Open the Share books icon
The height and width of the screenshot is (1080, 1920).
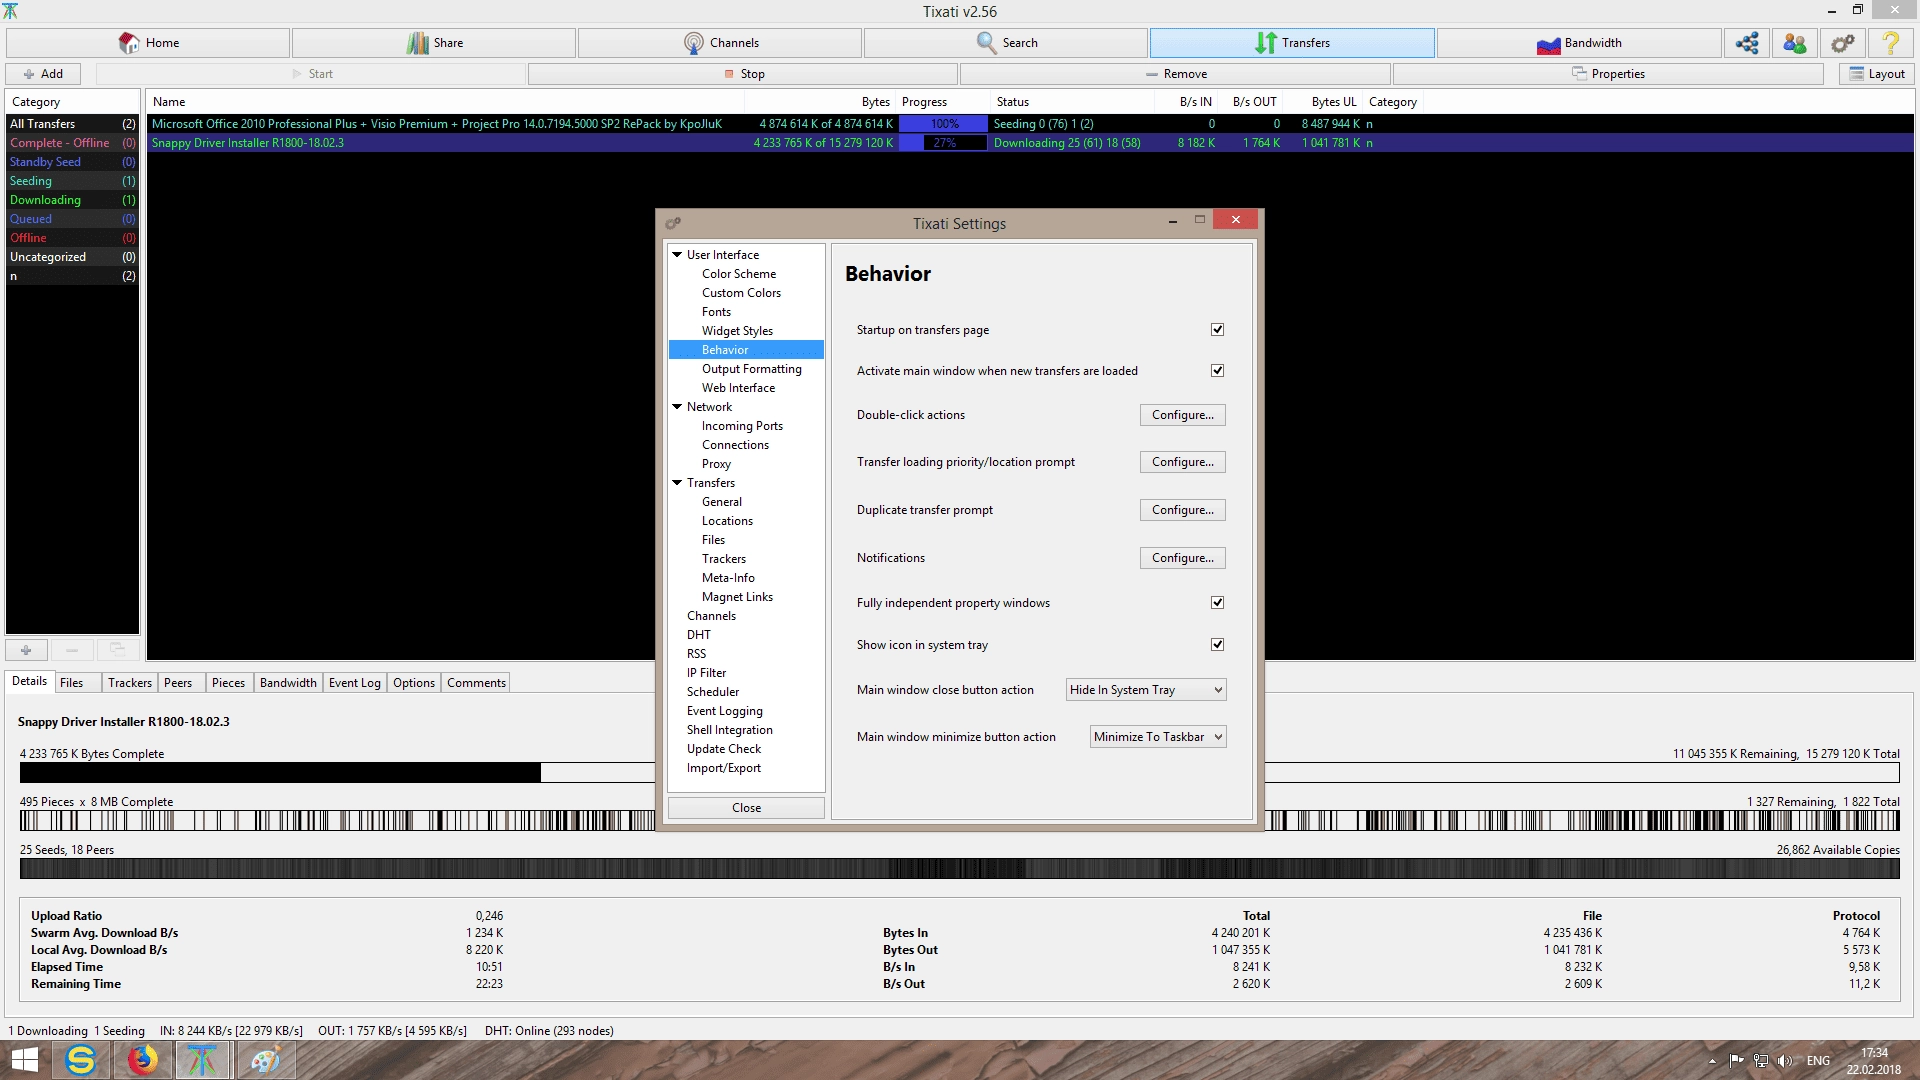(417, 43)
